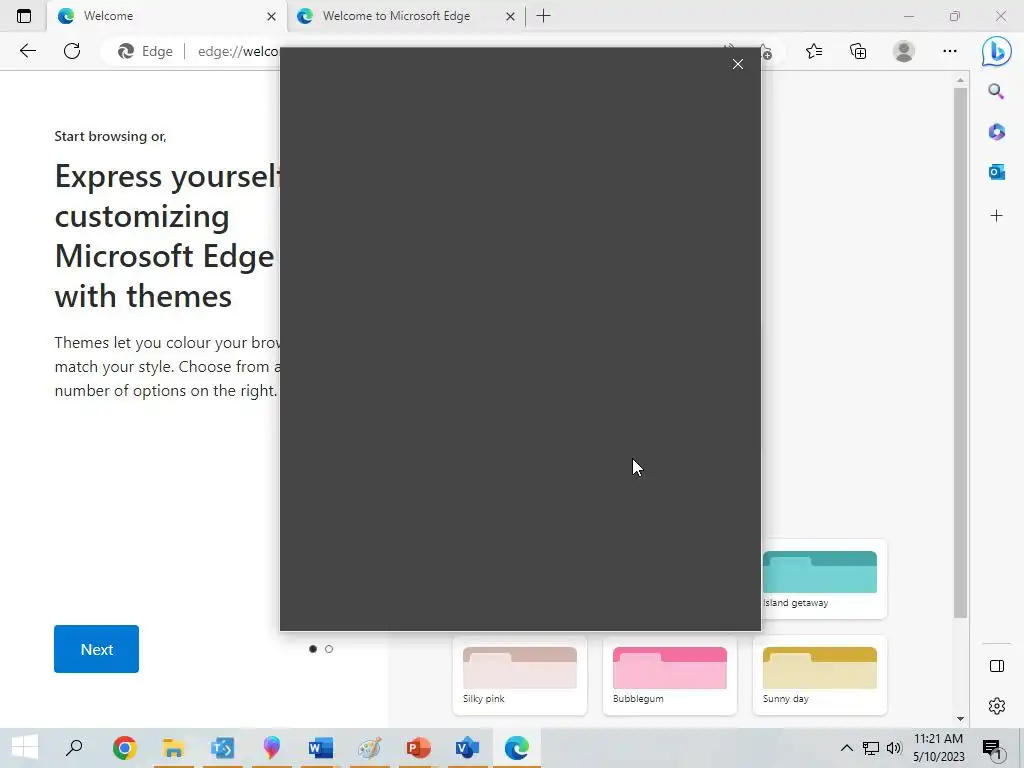Image resolution: width=1024 pixels, height=768 pixels.
Task: Open the volume control
Action: 894,748
